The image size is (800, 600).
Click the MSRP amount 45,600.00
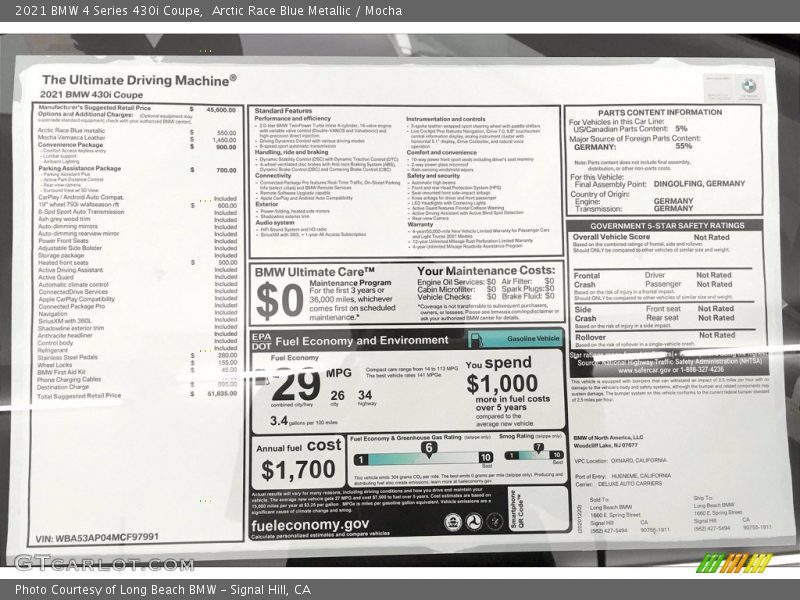coord(221,110)
